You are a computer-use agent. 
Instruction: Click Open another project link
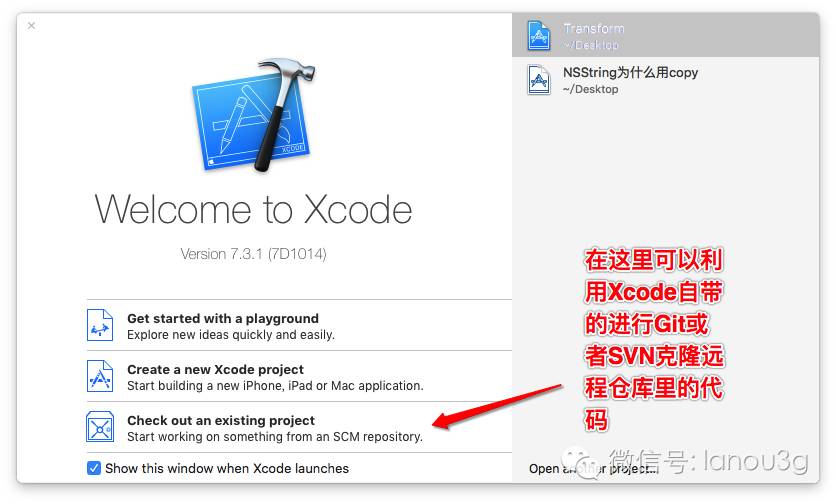593,468
